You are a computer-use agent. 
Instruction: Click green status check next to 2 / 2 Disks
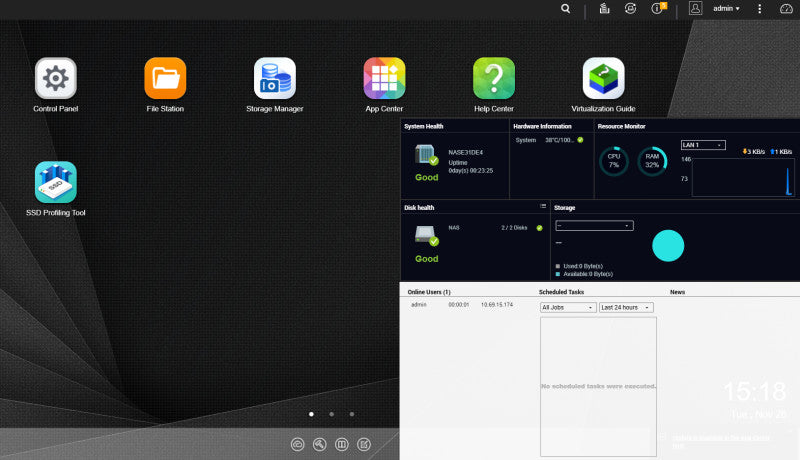click(539, 228)
